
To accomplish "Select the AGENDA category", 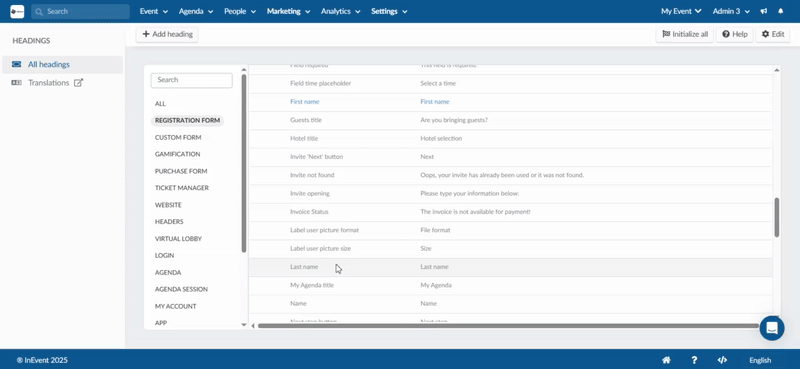I will [x=168, y=273].
